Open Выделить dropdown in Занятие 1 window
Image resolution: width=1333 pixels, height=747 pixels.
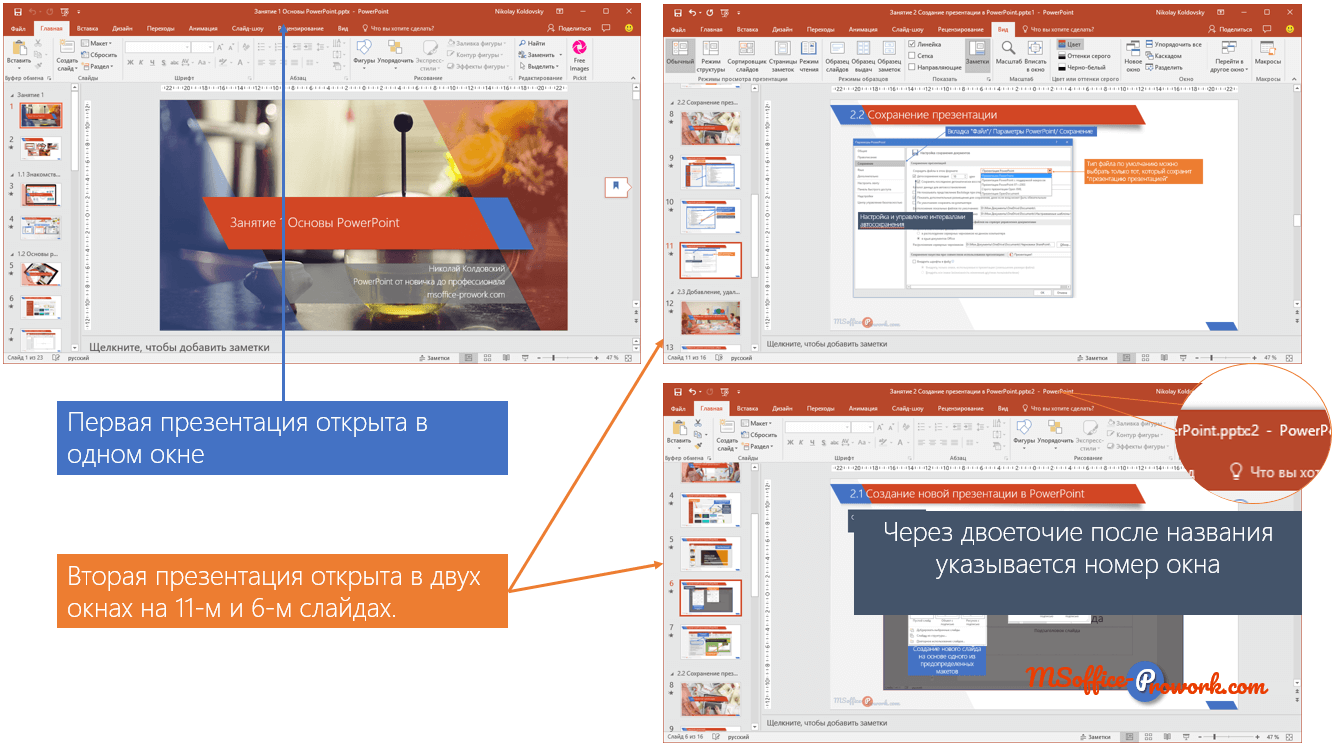pyautogui.click(x=539, y=66)
